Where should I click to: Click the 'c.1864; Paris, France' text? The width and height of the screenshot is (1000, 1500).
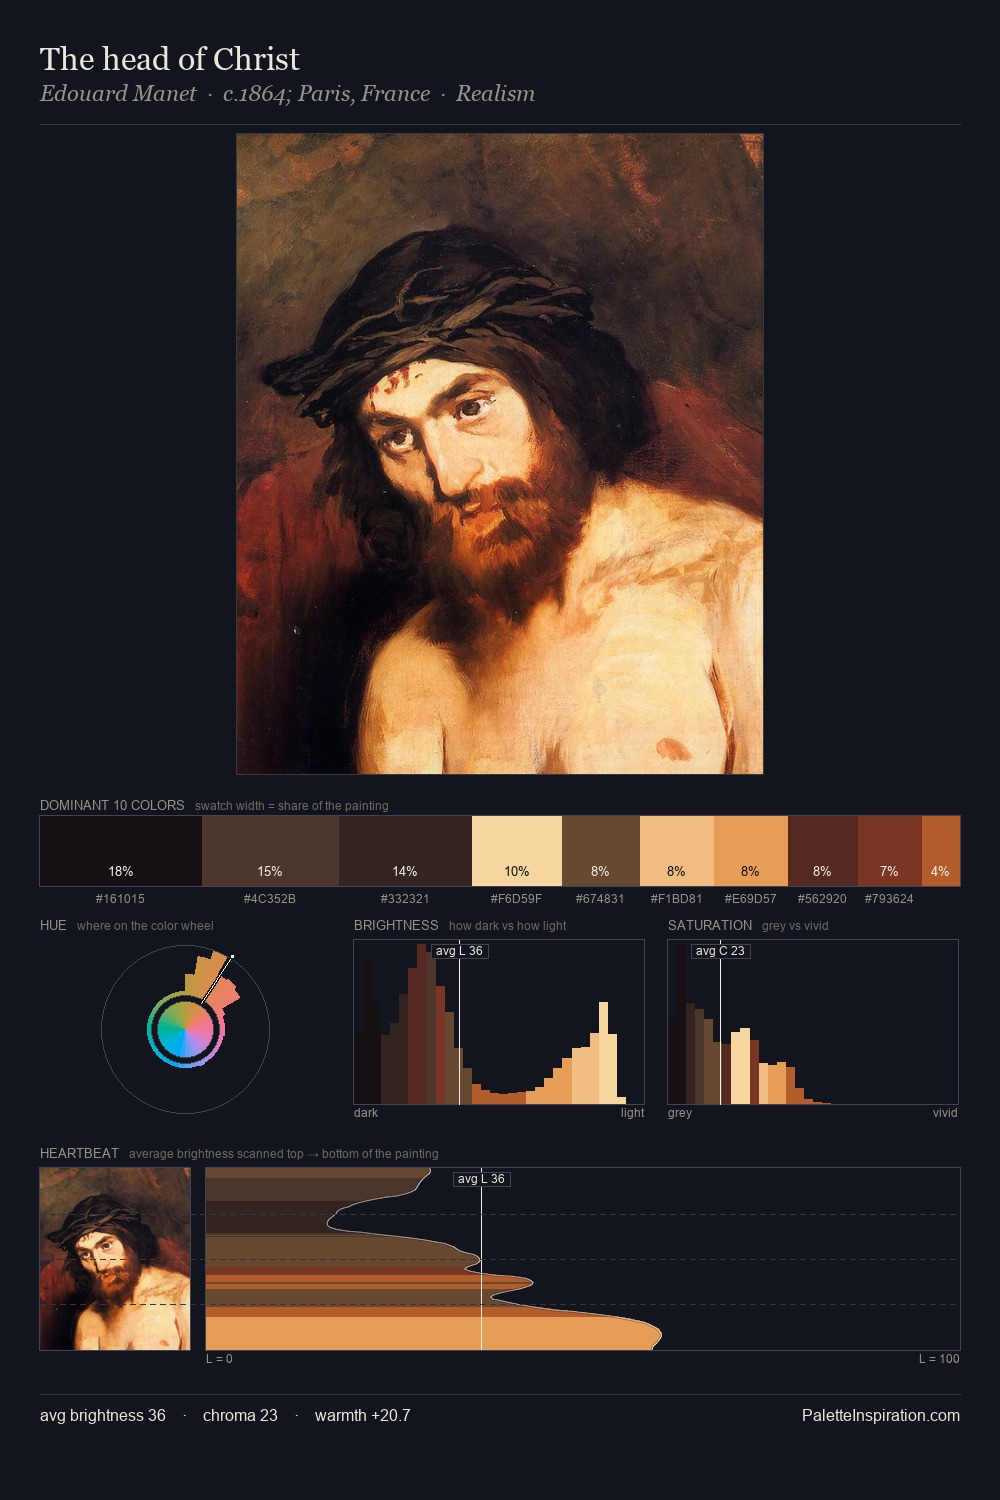click(326, 94)
